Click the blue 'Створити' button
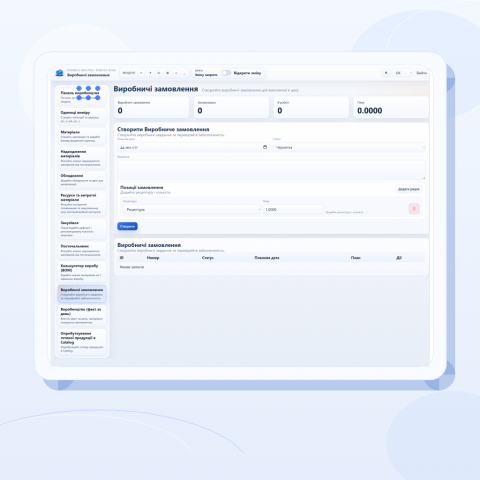This screenshot has height=480, width=480. click(127, 226)
